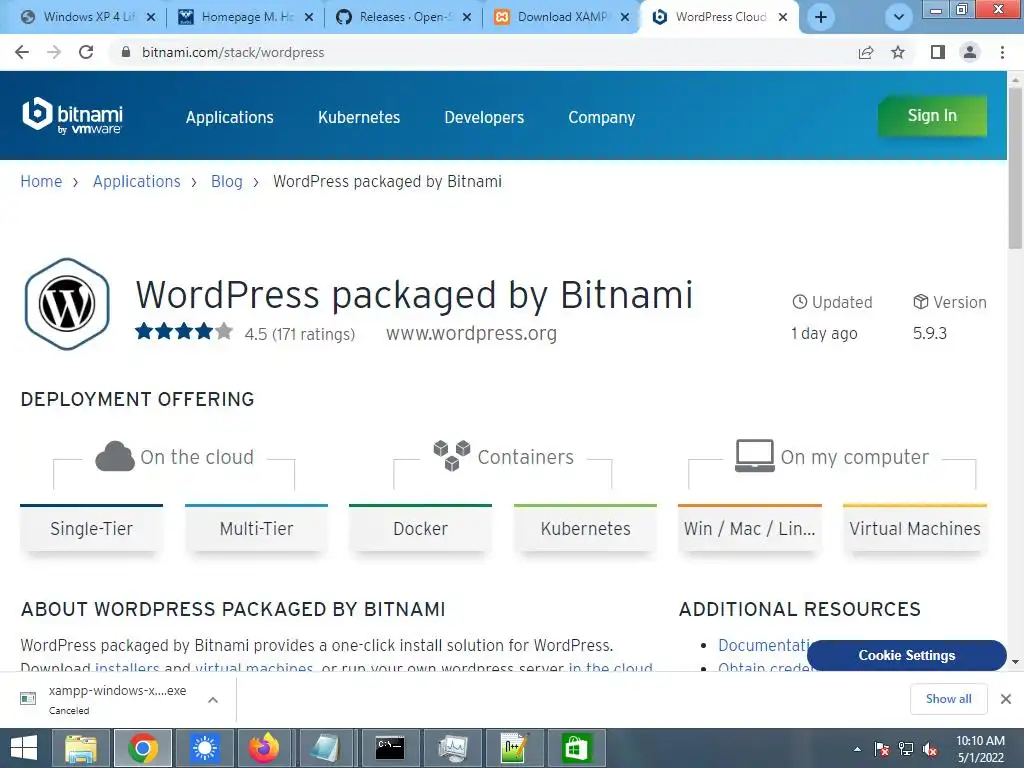Click the blue sun app taskbar icon
Screen dimensions: 1024x768
pyautogui.click(x=204, y=748)
